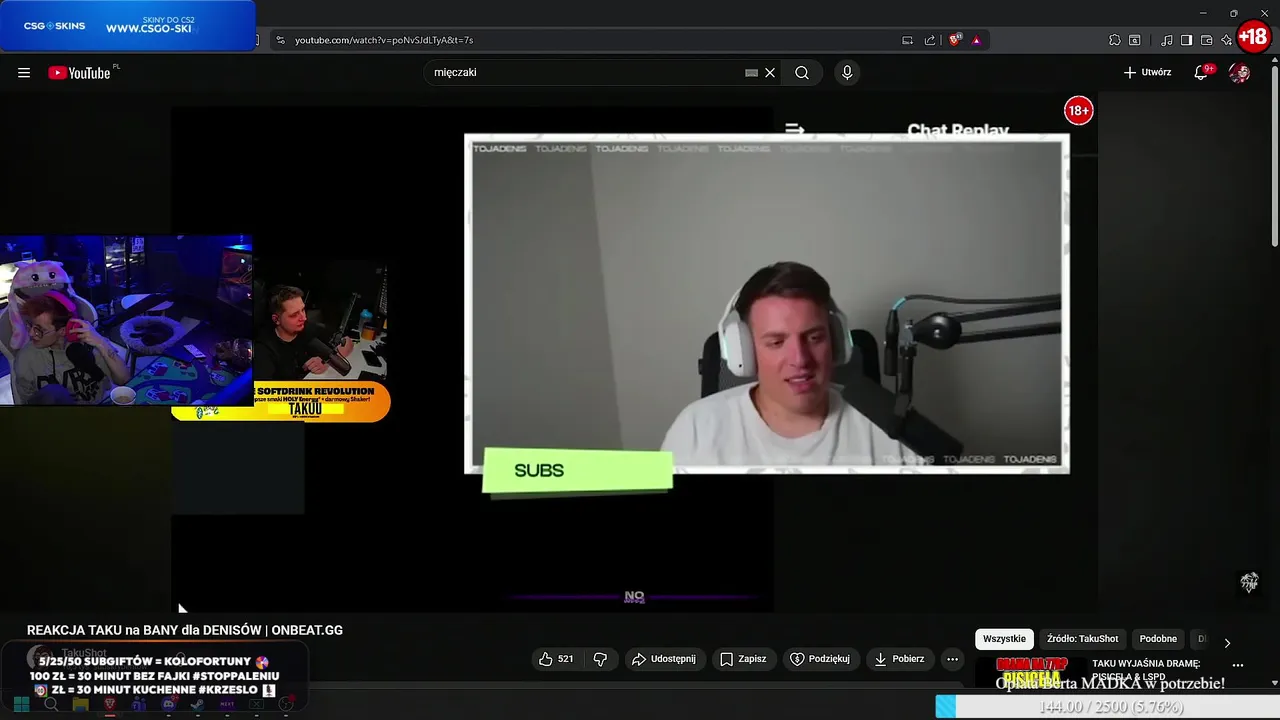Click the install/cast screen icon in address bar

tap(907, 40)
